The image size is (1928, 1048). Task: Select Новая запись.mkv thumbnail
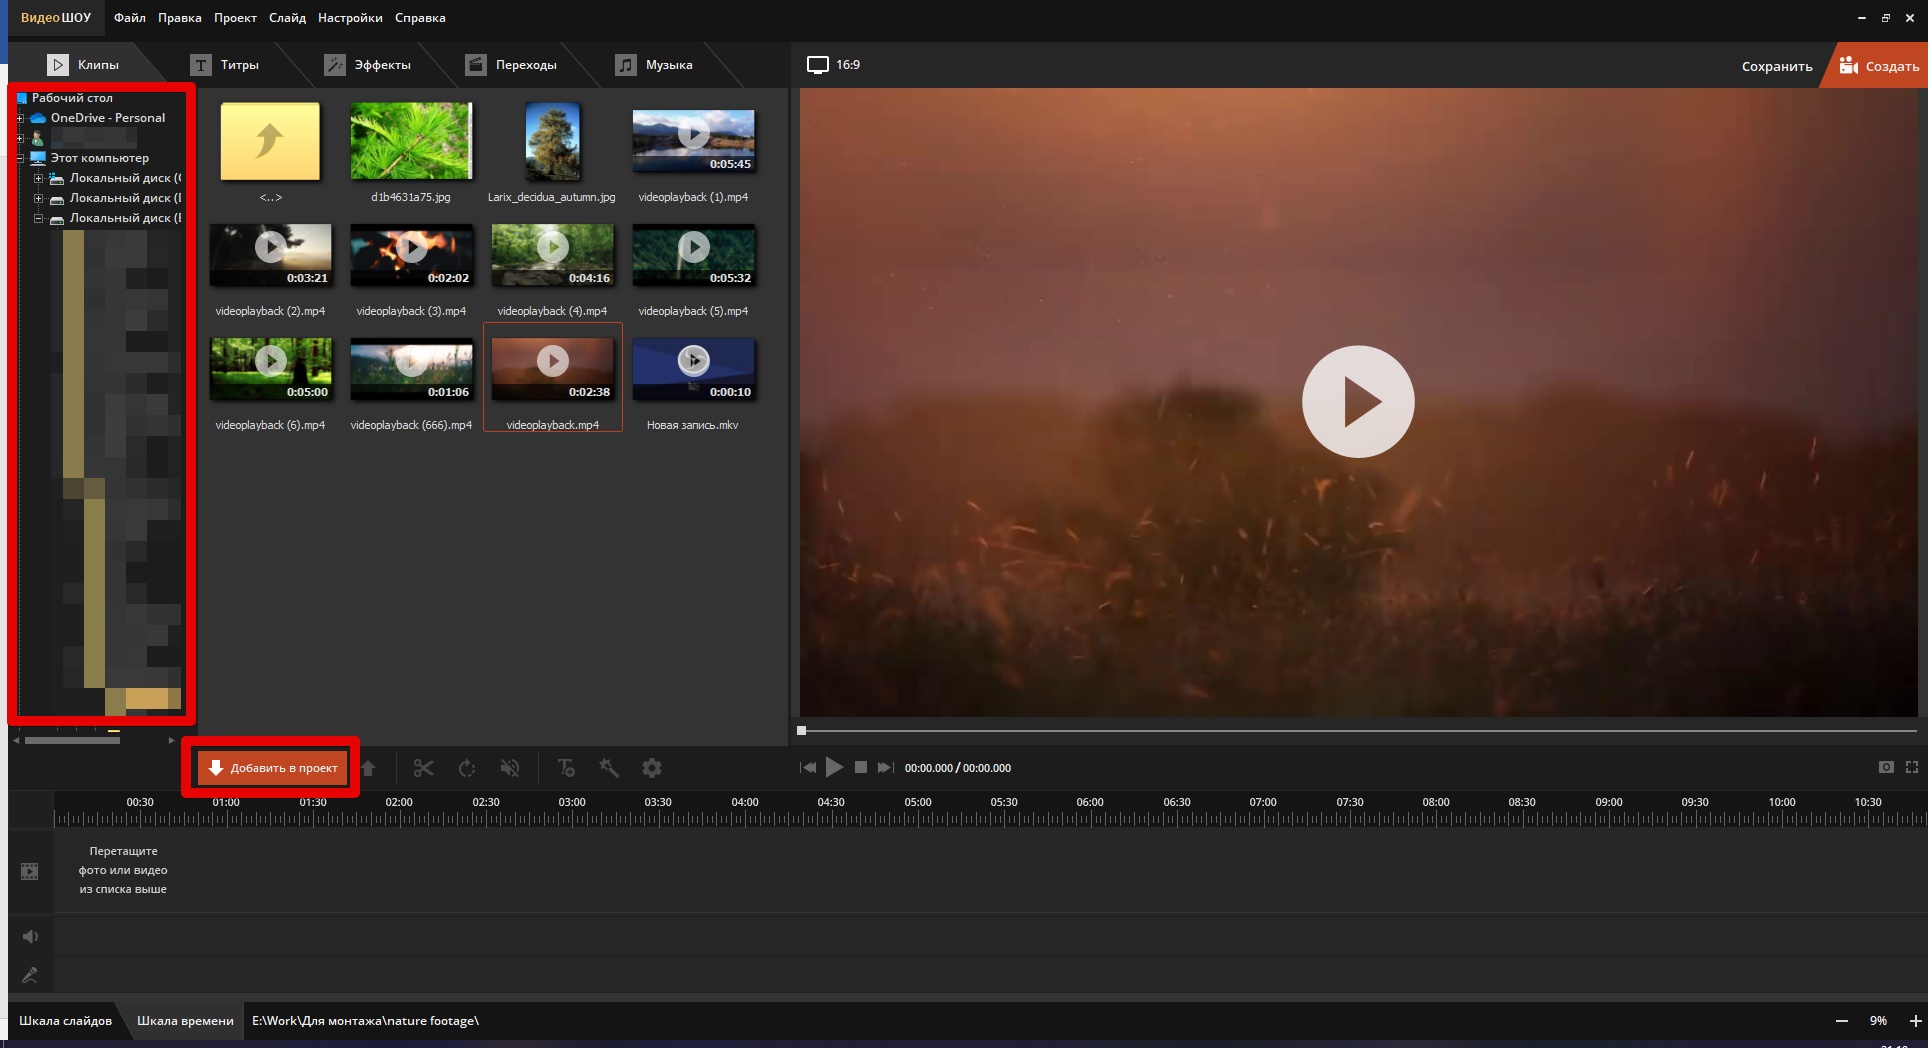pyautogui.click(x=693, y=369)
